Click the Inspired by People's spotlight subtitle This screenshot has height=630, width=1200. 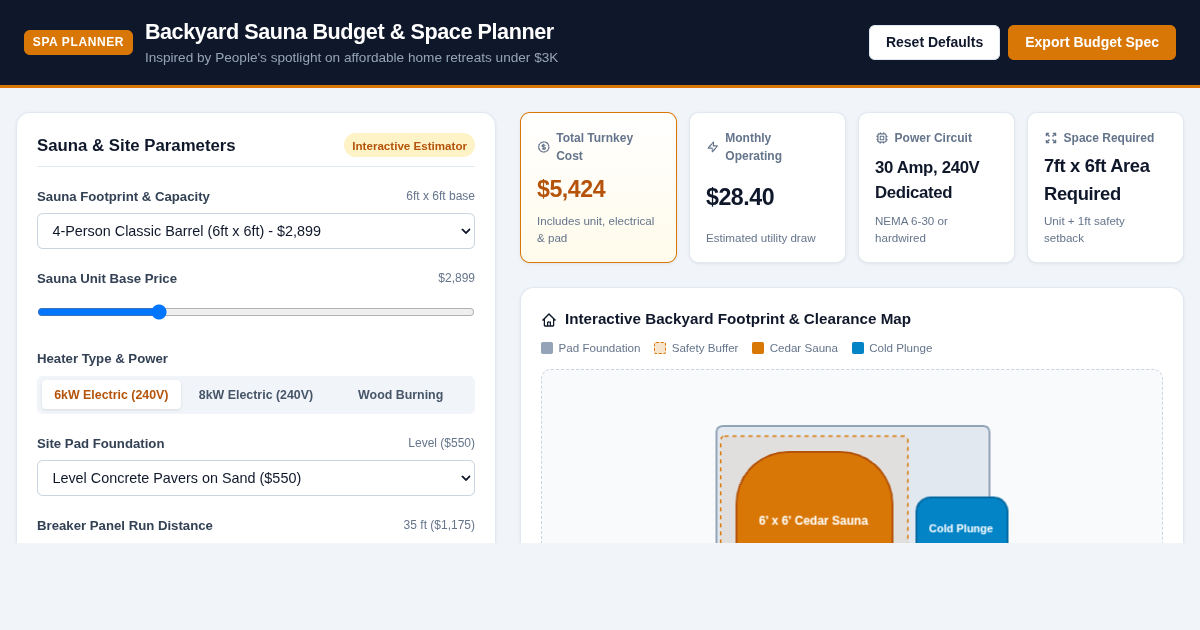tap(352, 58)
